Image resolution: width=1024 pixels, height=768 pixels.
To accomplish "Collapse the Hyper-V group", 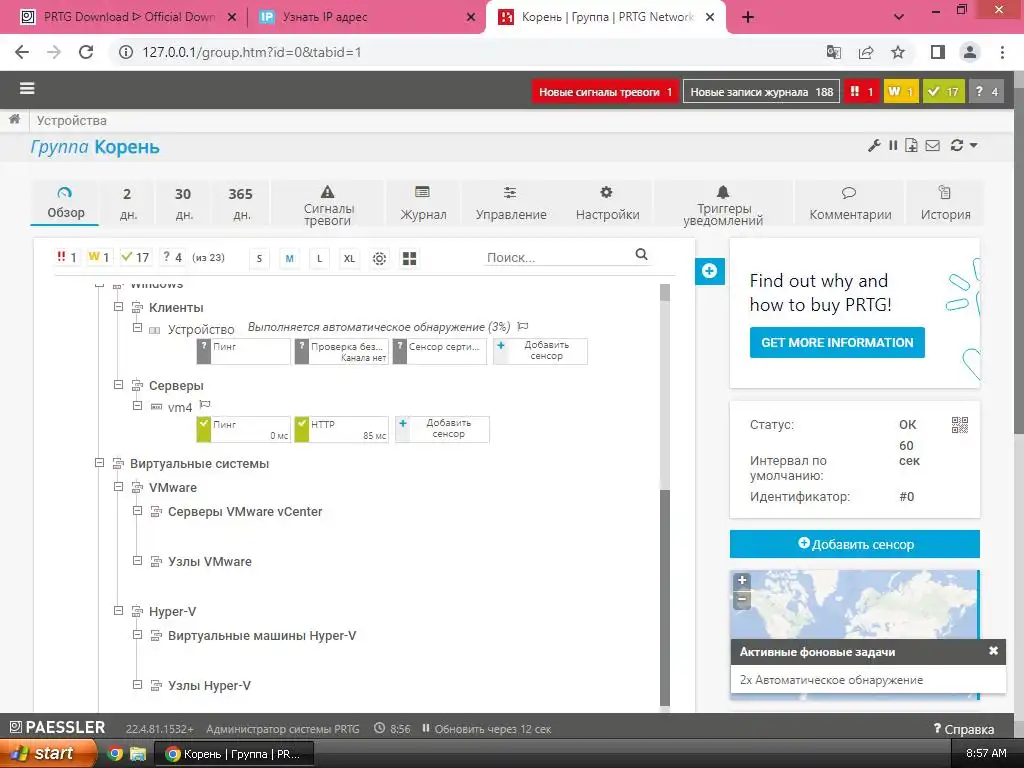I will coord(118,611).
